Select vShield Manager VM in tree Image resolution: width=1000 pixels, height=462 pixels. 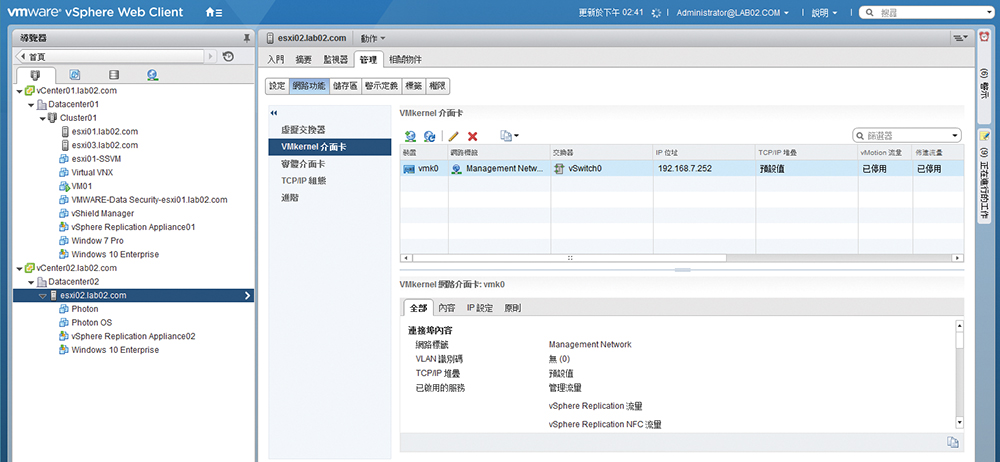pyautogui.click(x=102, y=213)
